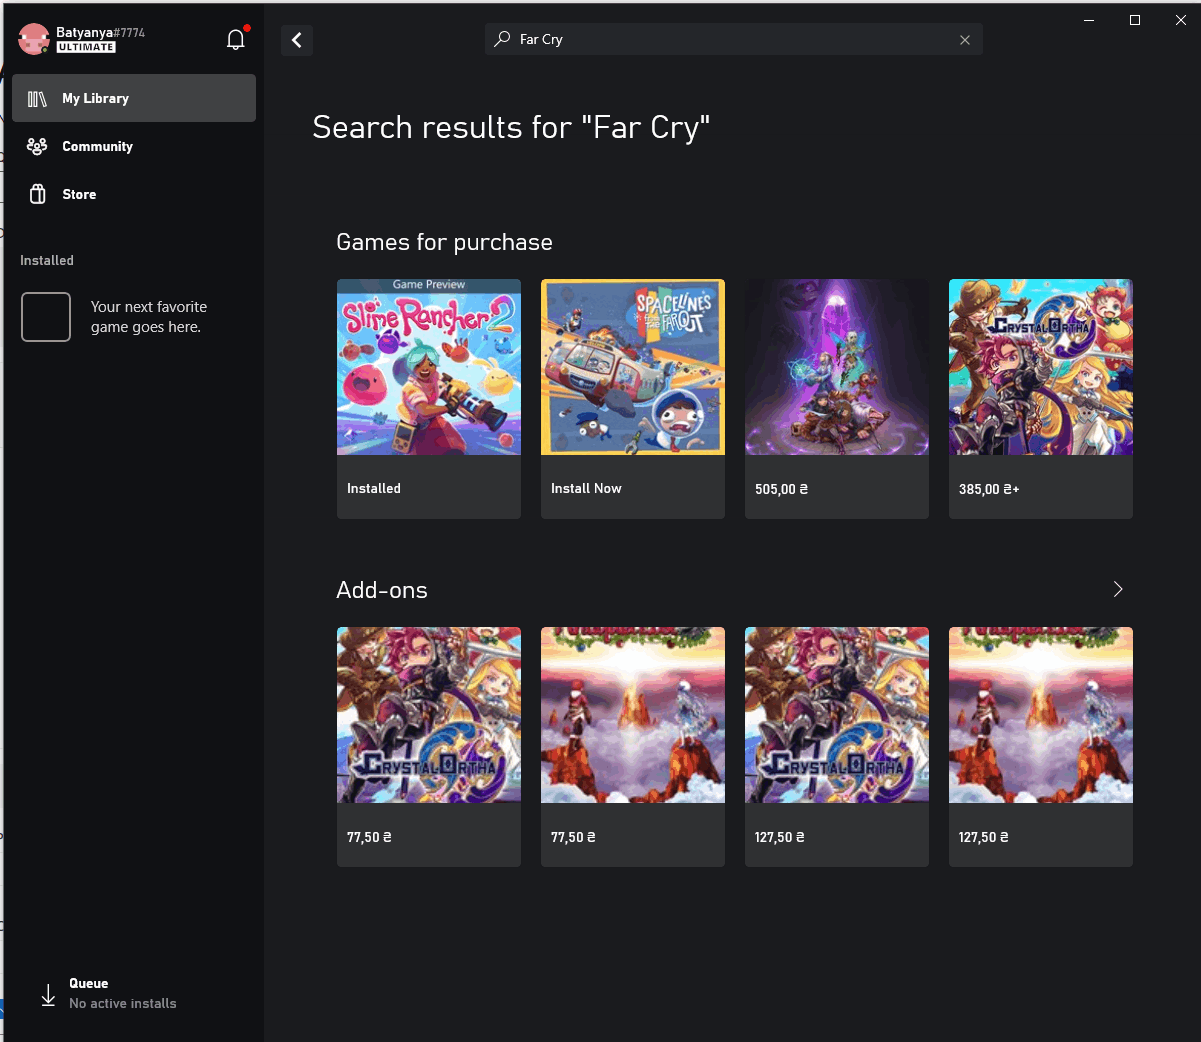Click the Games for purchase heading

point(444,242)
